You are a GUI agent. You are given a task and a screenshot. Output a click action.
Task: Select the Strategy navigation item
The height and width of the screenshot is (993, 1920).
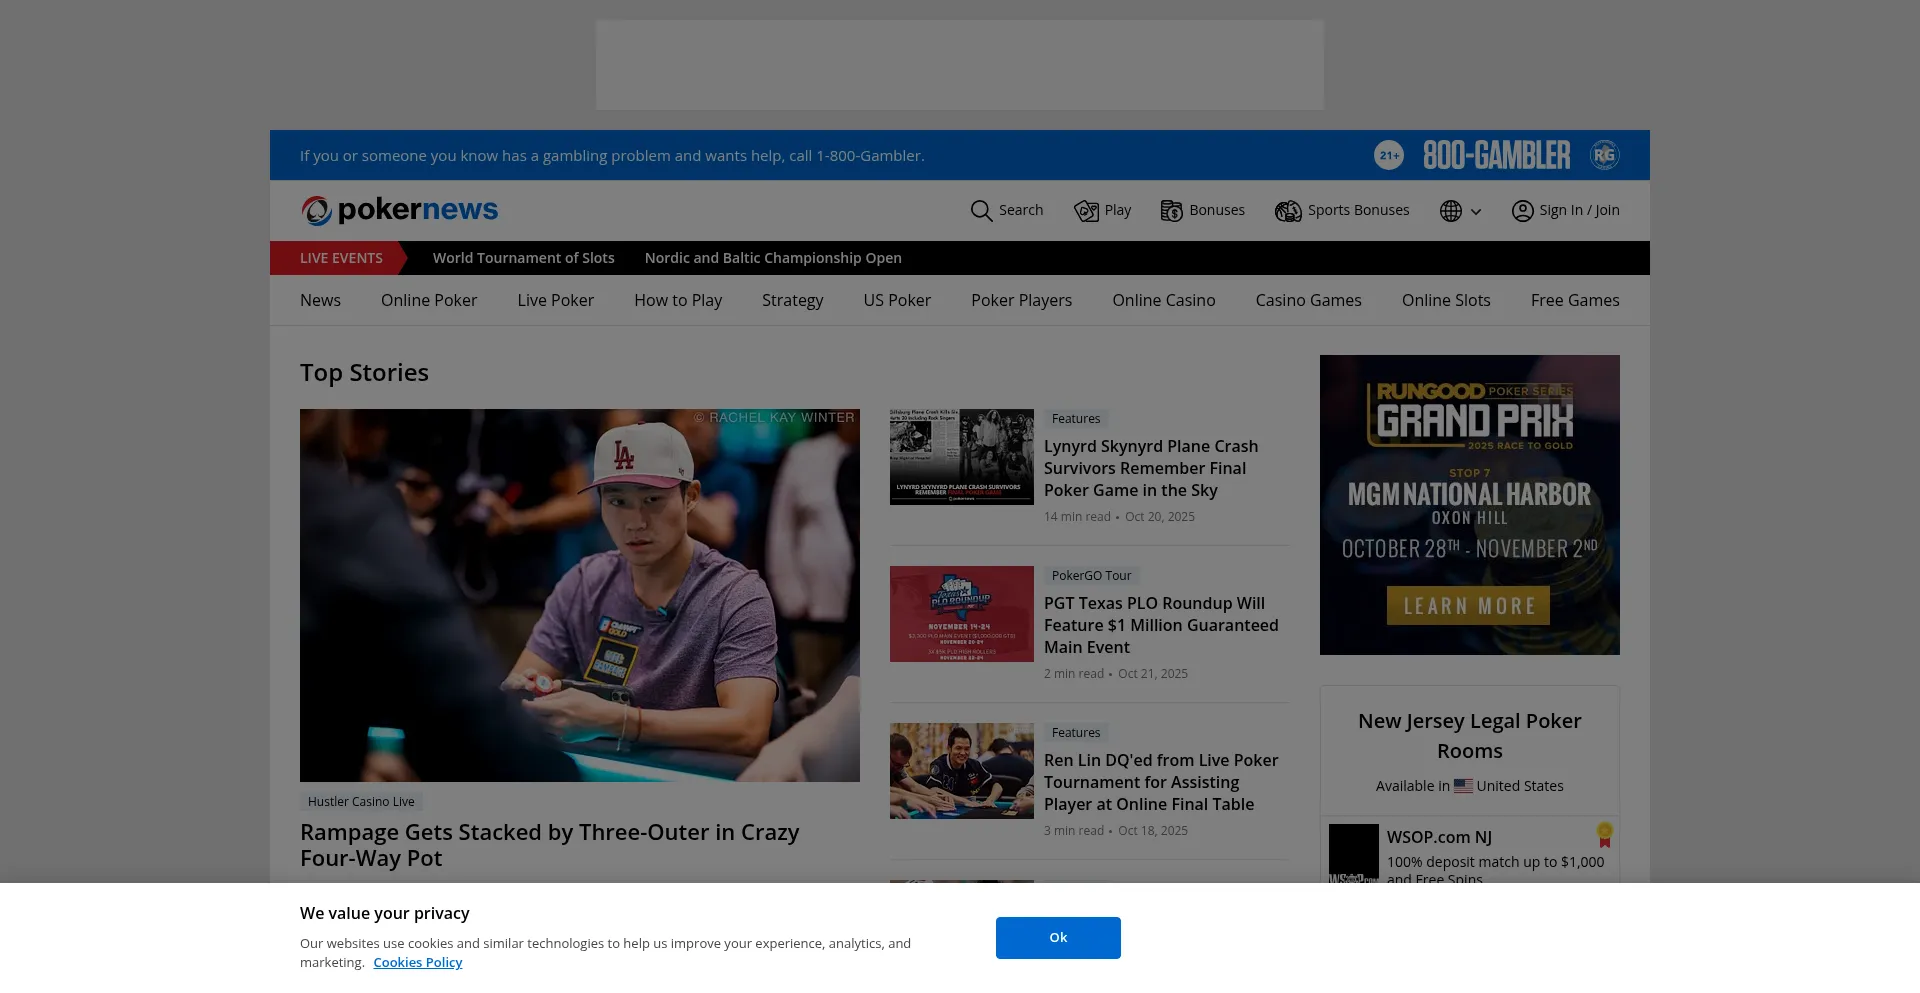point(792,300)
